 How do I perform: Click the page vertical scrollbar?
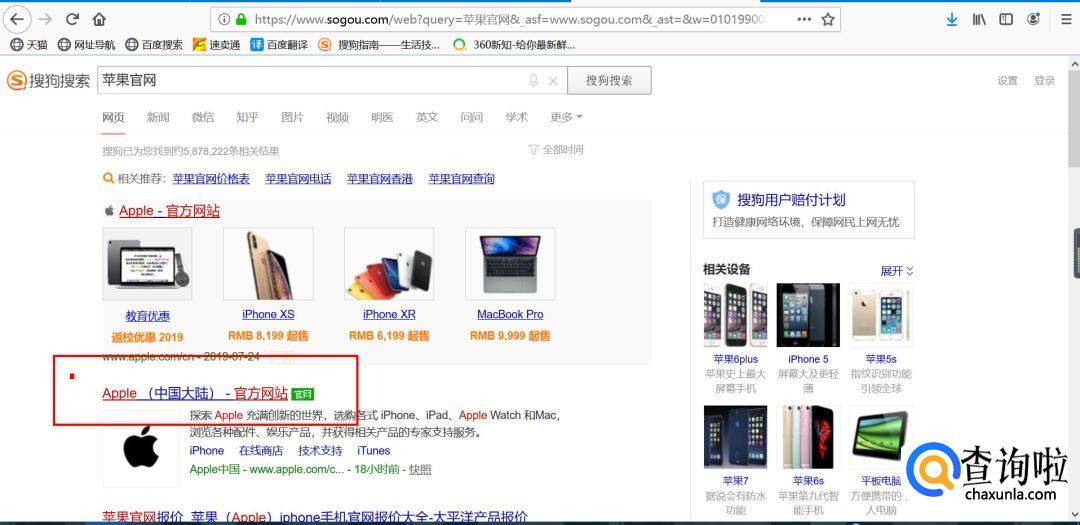coord(1074,117)
